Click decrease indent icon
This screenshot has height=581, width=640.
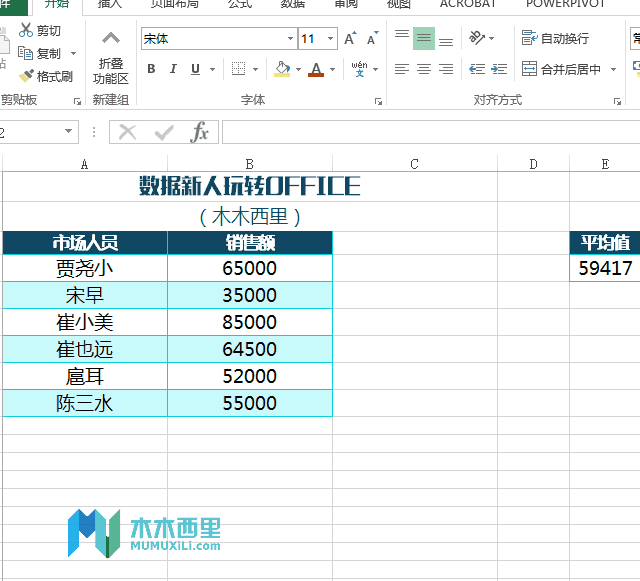point(477,69)
